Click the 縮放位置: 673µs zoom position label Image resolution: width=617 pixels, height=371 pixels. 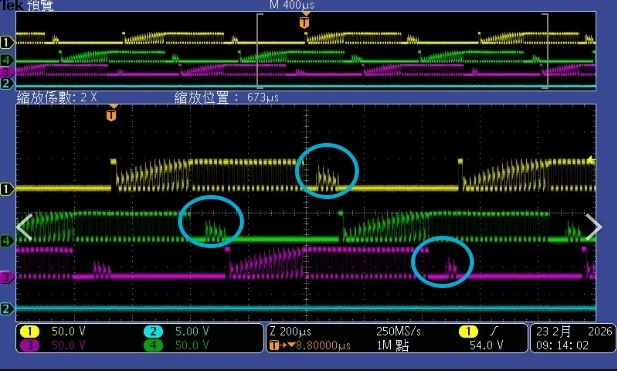point(227,98)
